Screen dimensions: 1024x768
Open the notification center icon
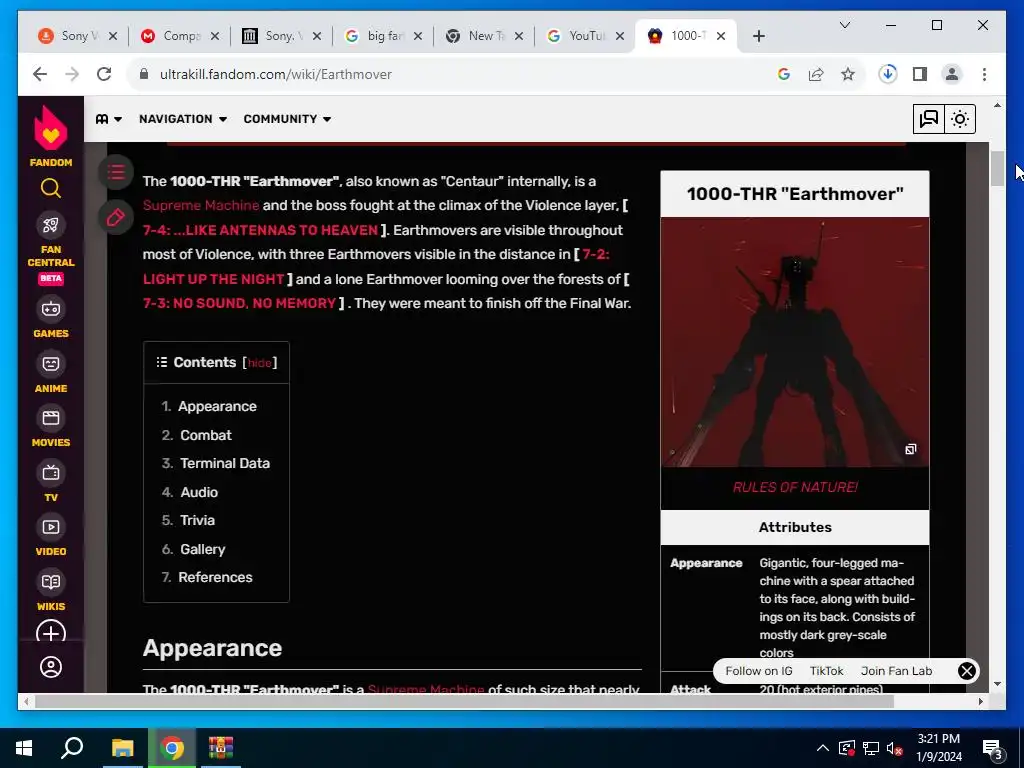992,750
